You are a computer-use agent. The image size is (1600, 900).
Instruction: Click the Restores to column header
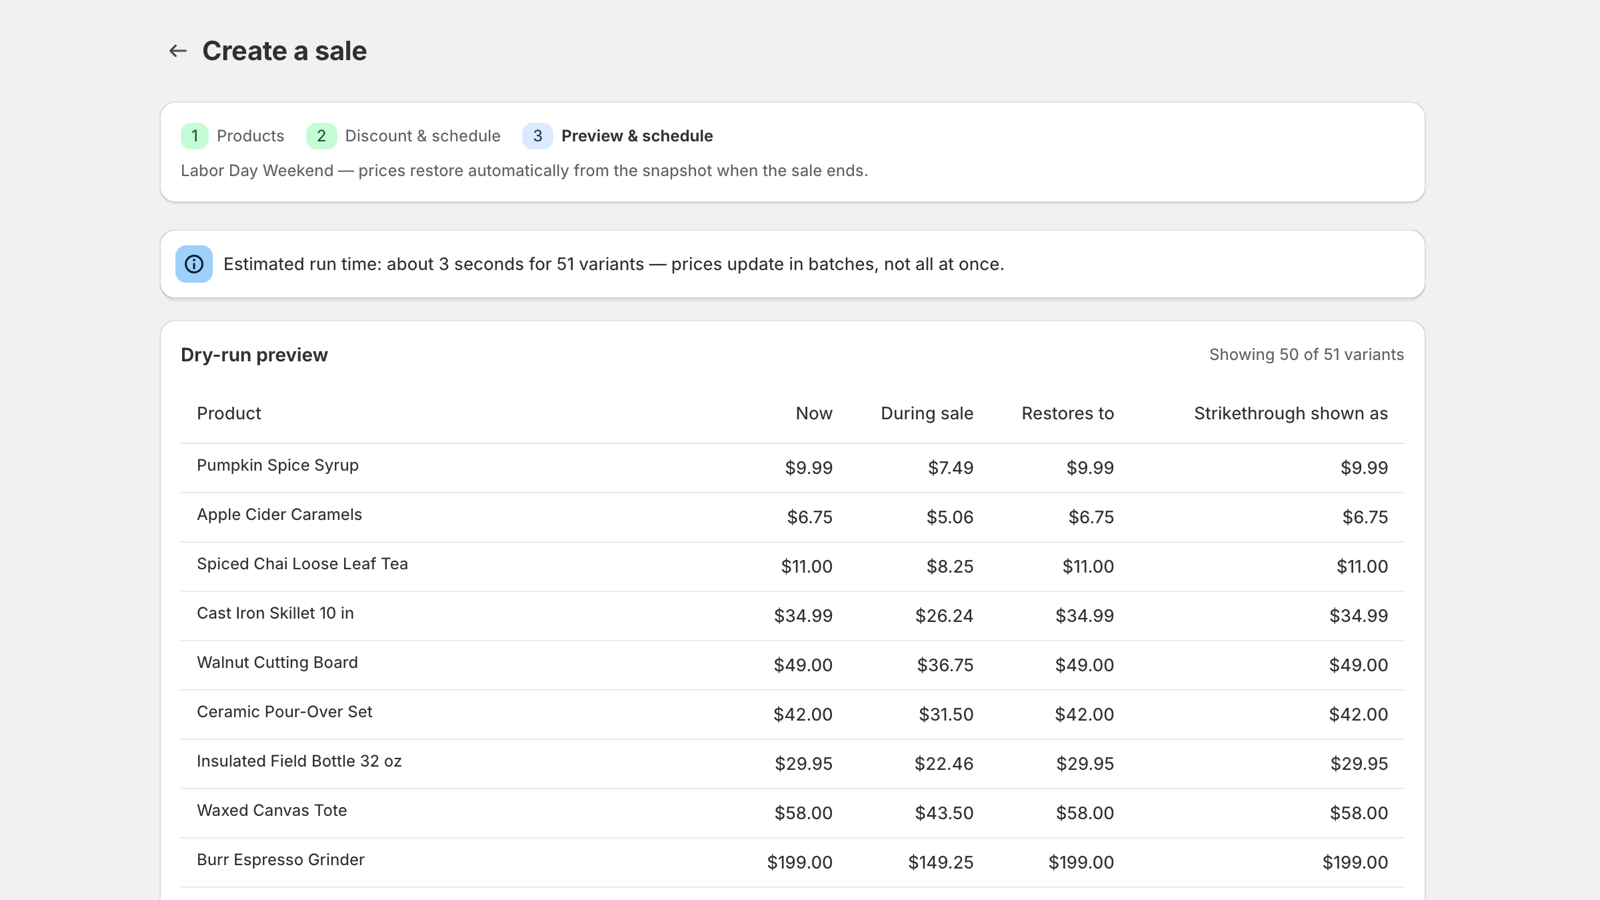click(1068, 414)
